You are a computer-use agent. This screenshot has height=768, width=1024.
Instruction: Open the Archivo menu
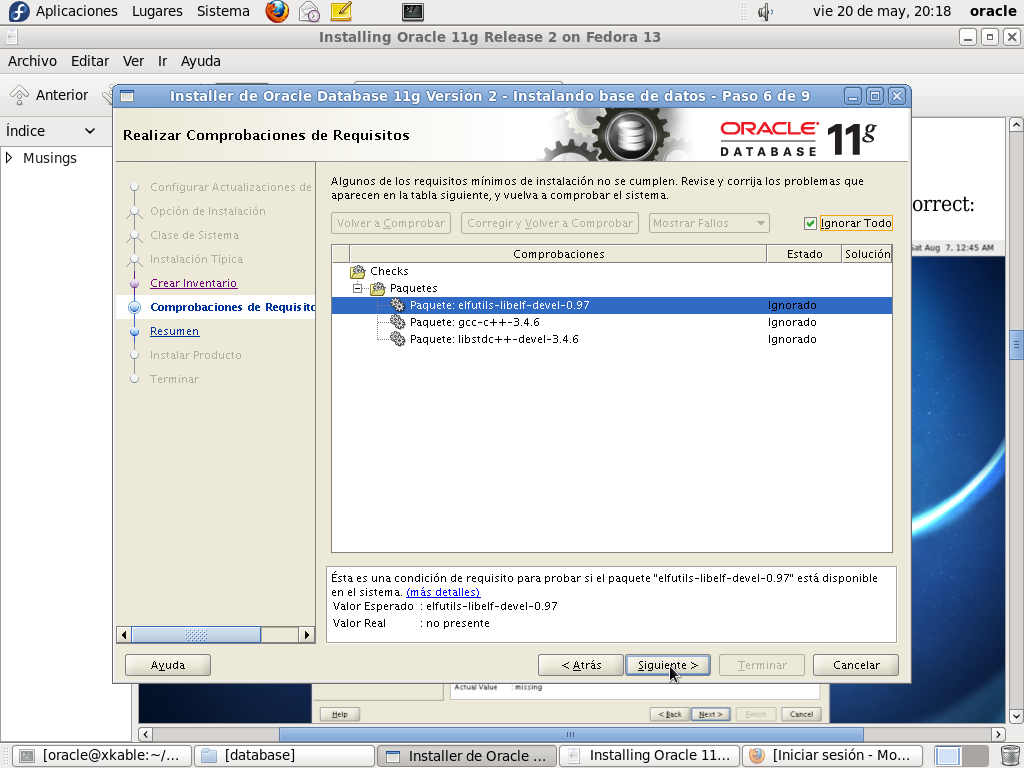click(32, 61)
